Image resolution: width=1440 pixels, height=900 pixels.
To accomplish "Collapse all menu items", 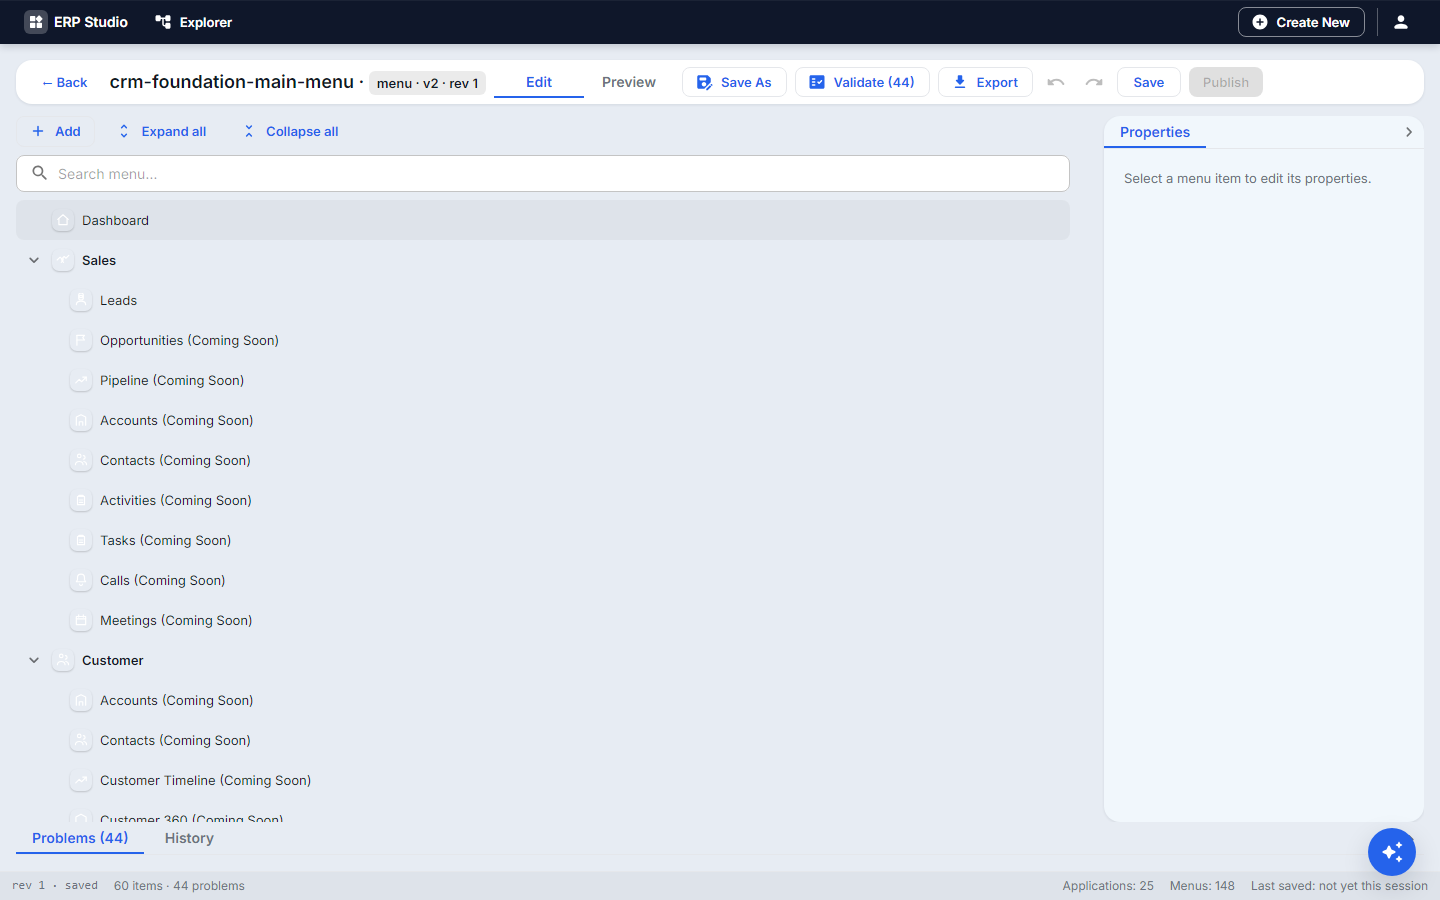I will pyautogui.click(x=291, y=131).
